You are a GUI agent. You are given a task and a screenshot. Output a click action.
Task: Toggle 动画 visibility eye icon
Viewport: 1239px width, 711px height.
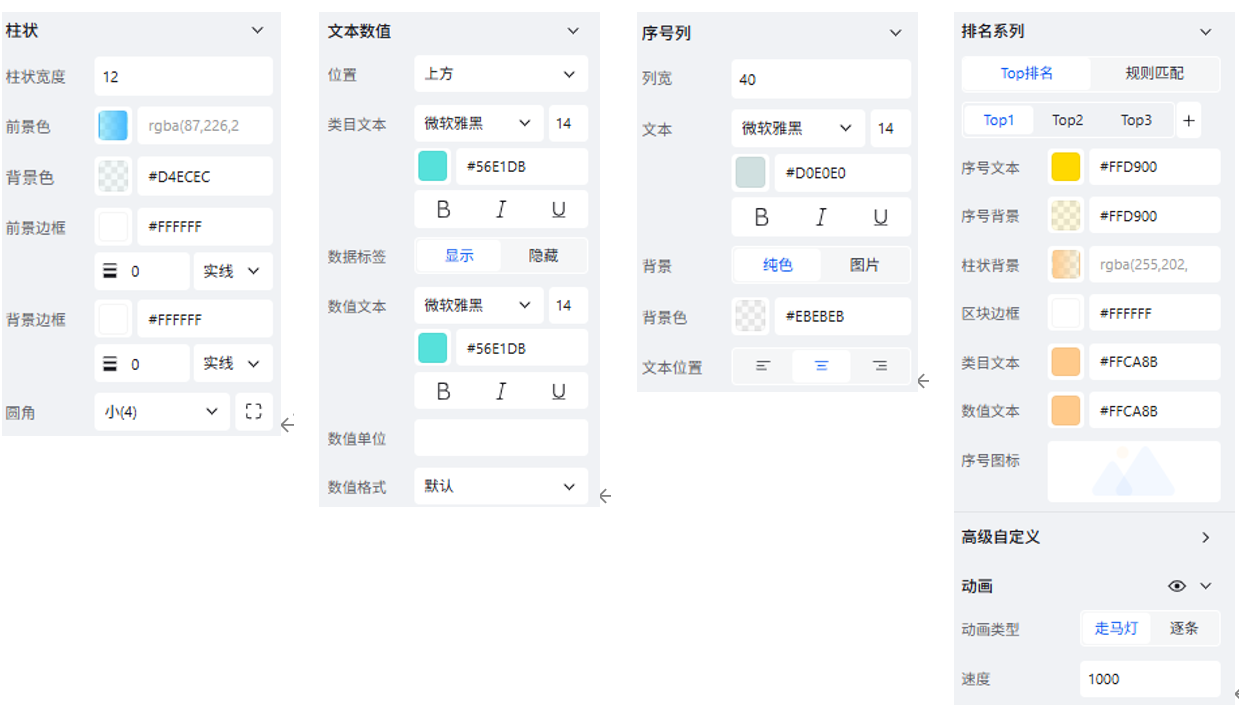click(x=1177, y=586)
